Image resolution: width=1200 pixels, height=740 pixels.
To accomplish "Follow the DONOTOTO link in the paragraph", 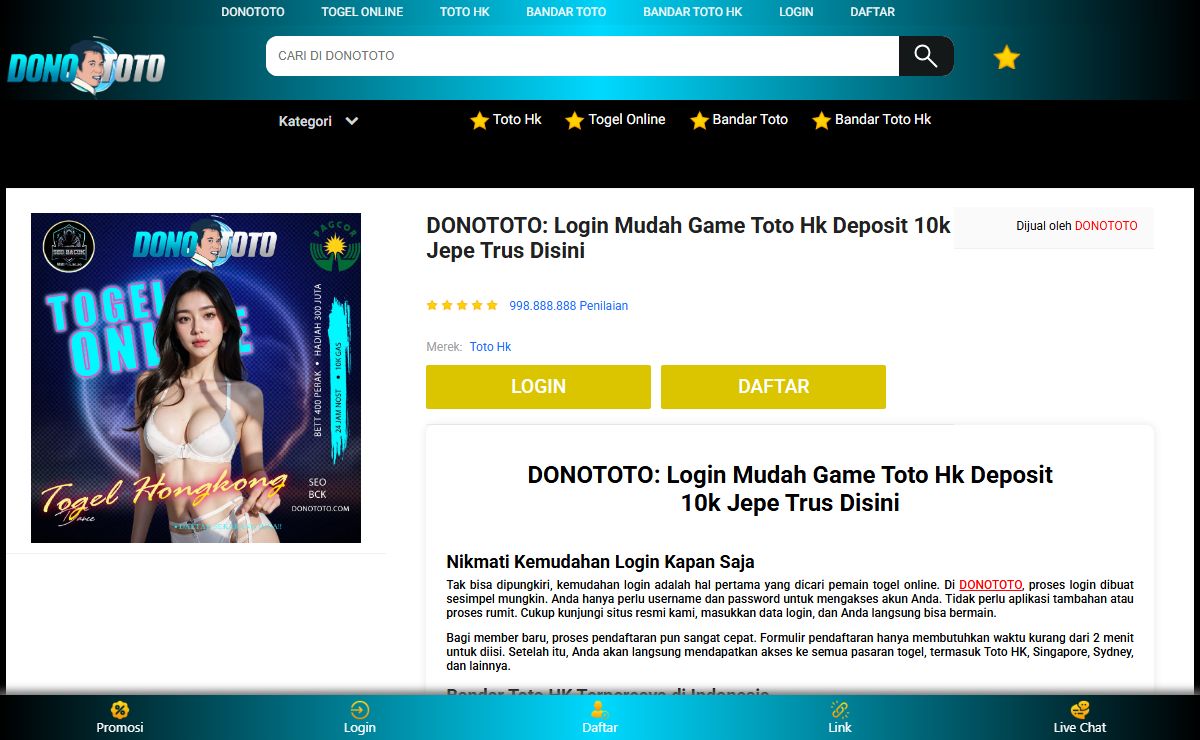I will tap(991, 585).
